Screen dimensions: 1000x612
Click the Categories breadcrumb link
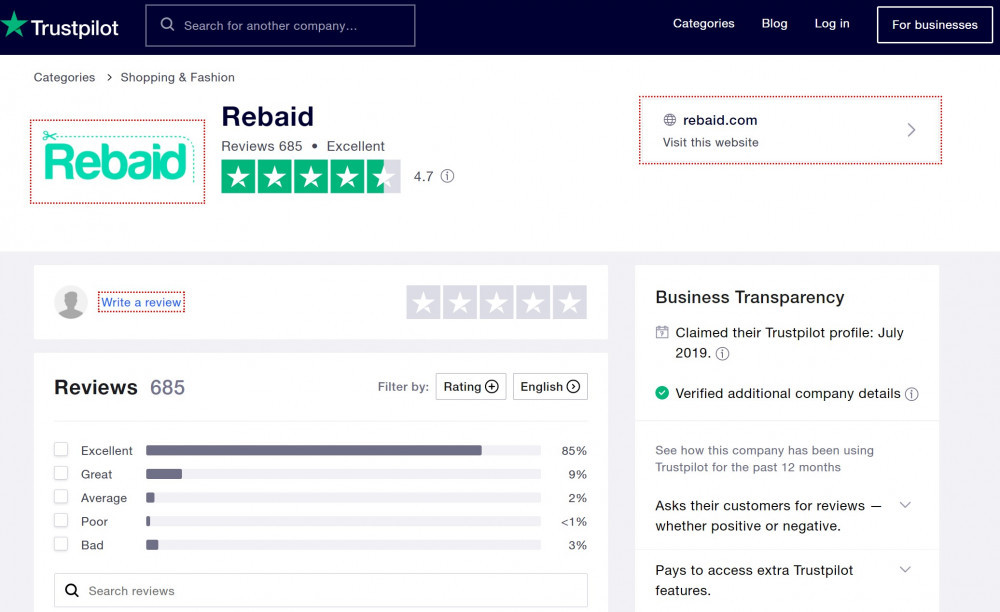point(64,77)
